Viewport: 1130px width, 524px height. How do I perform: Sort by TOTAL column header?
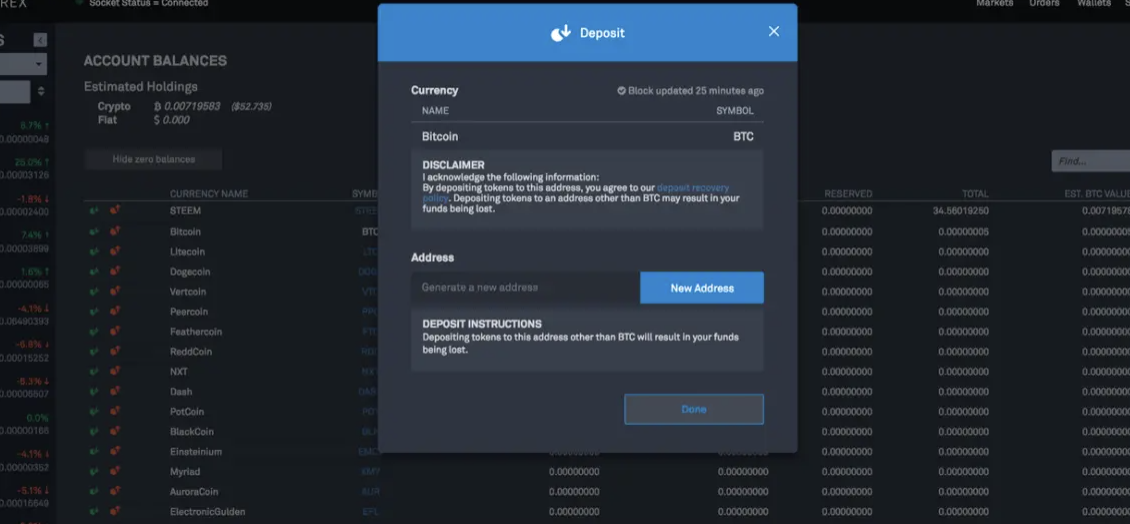tap(974, 194)
